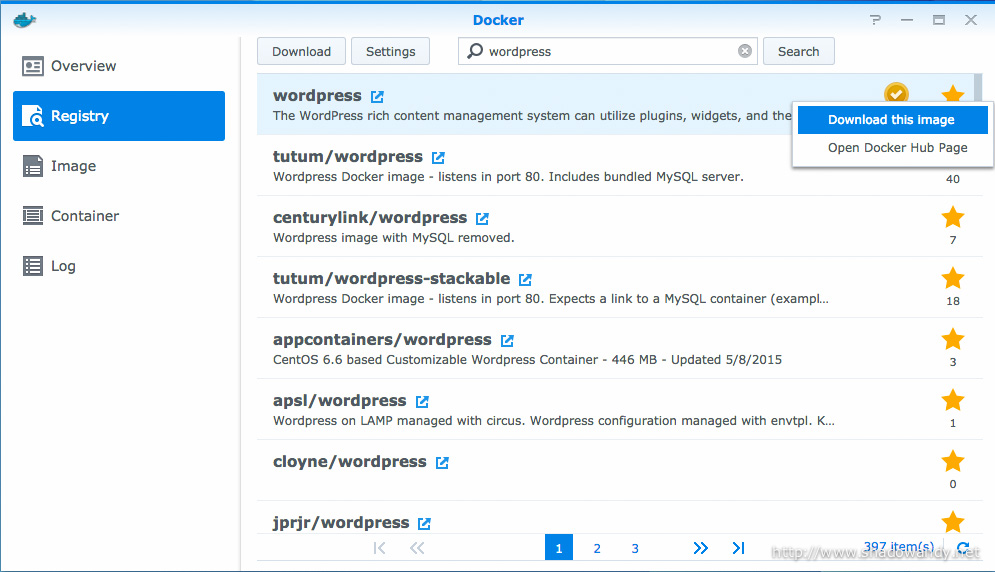Switch to the Image section

pos(119,166)
